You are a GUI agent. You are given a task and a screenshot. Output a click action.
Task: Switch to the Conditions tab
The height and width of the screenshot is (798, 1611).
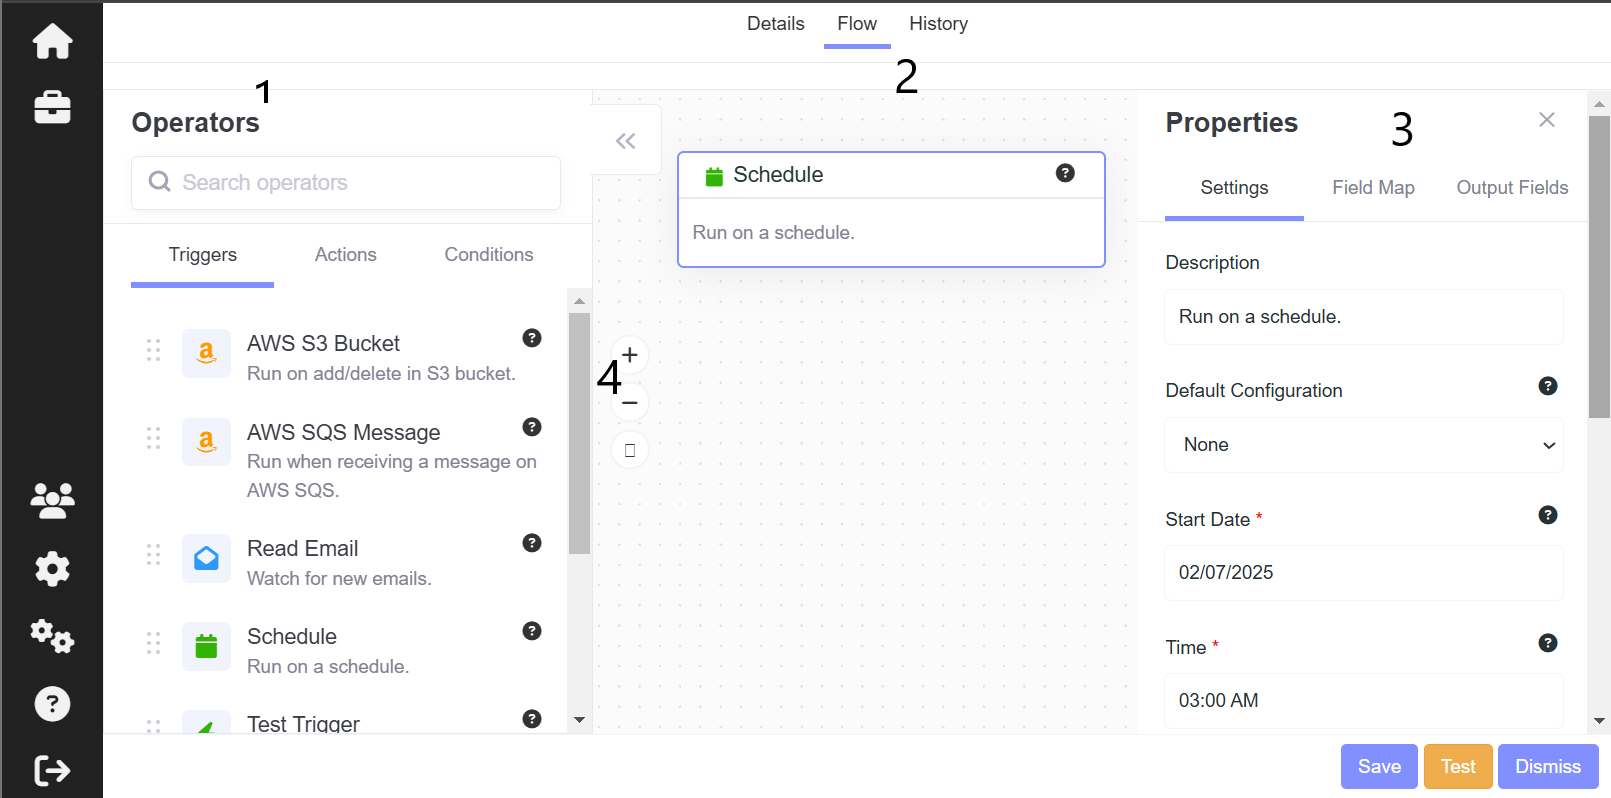[488, 255]
